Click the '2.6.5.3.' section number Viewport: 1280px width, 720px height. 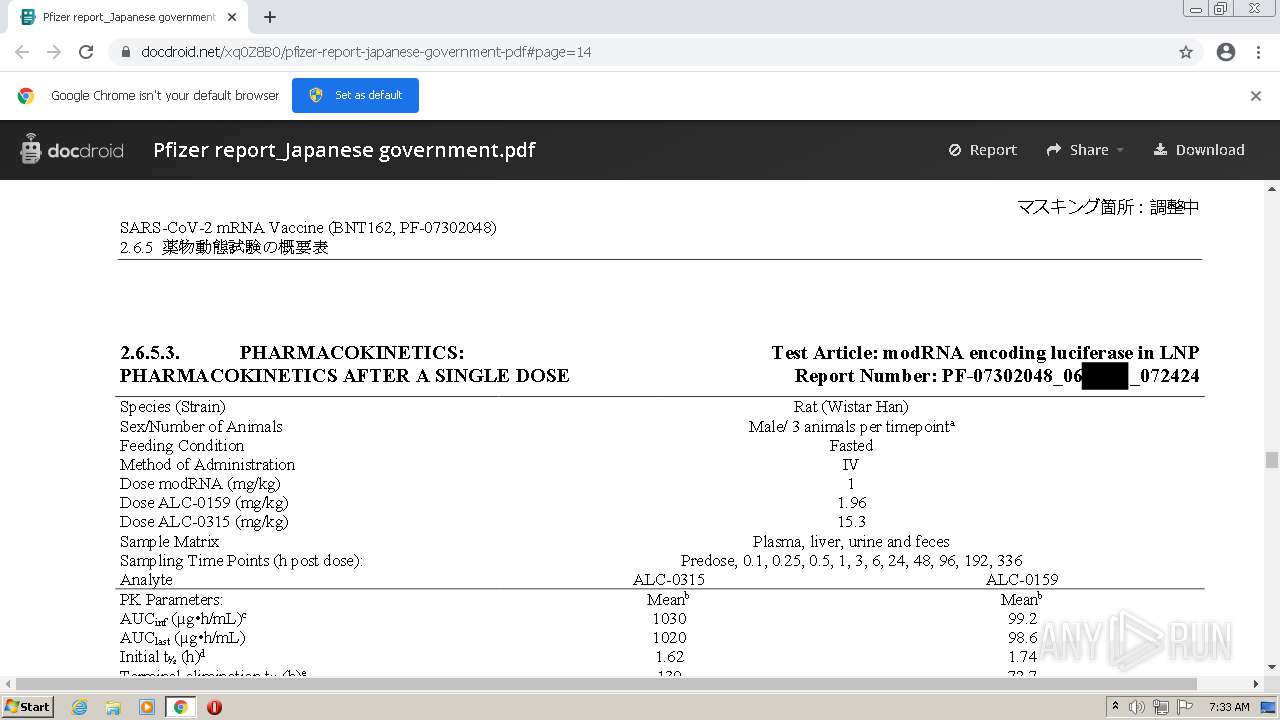pos(150,353)
